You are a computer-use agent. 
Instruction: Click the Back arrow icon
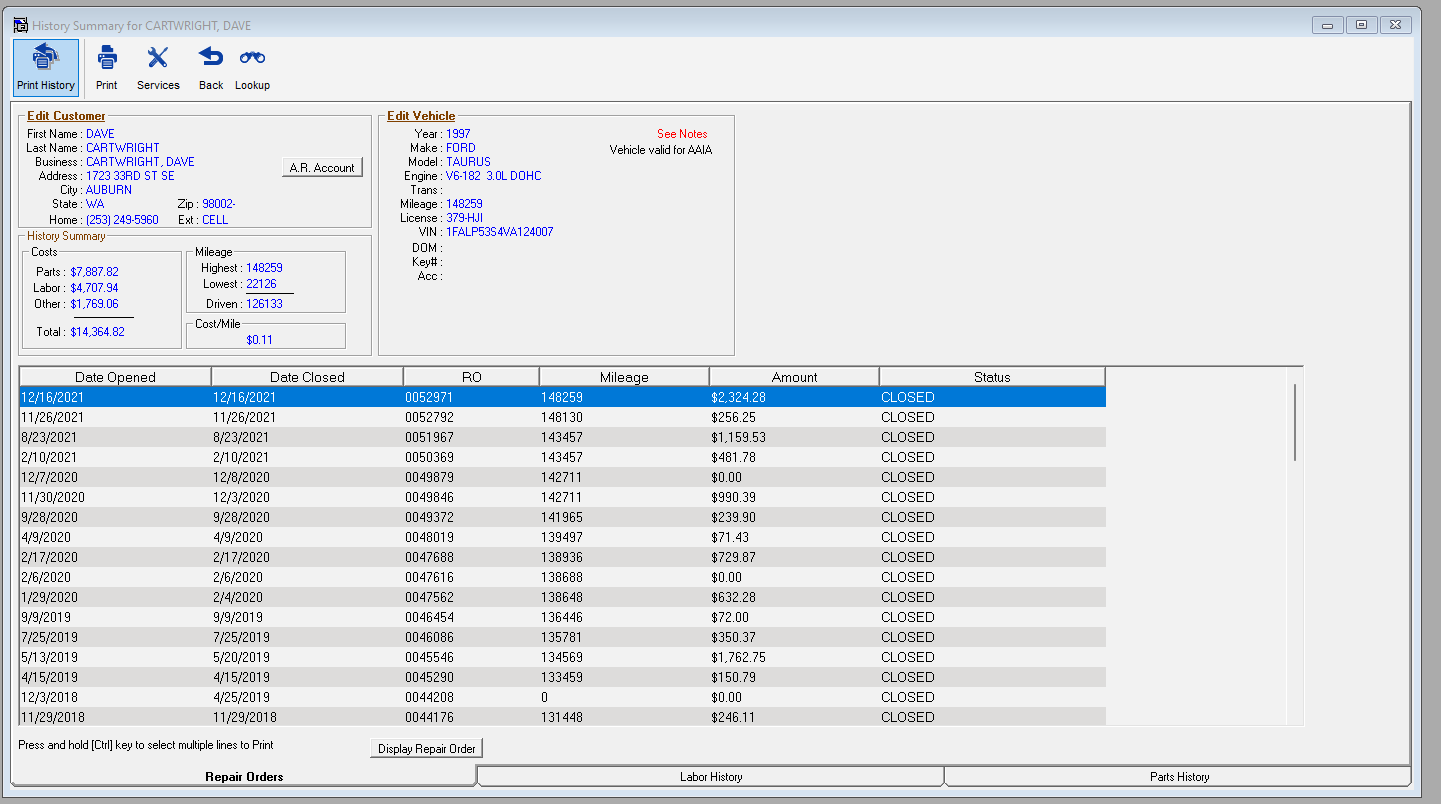point(211,68)
